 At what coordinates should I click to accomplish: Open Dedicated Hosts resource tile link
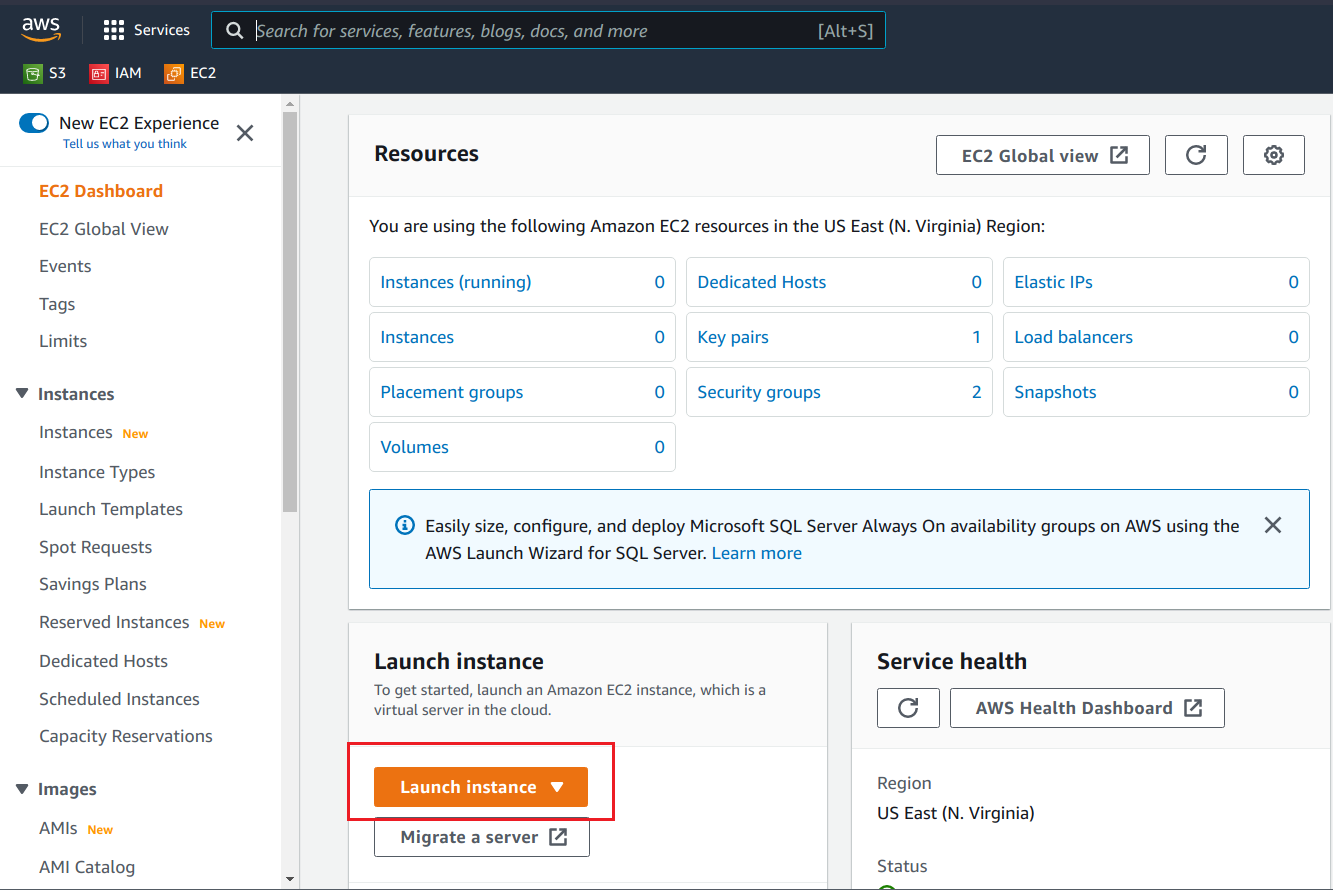coord(762,282)
